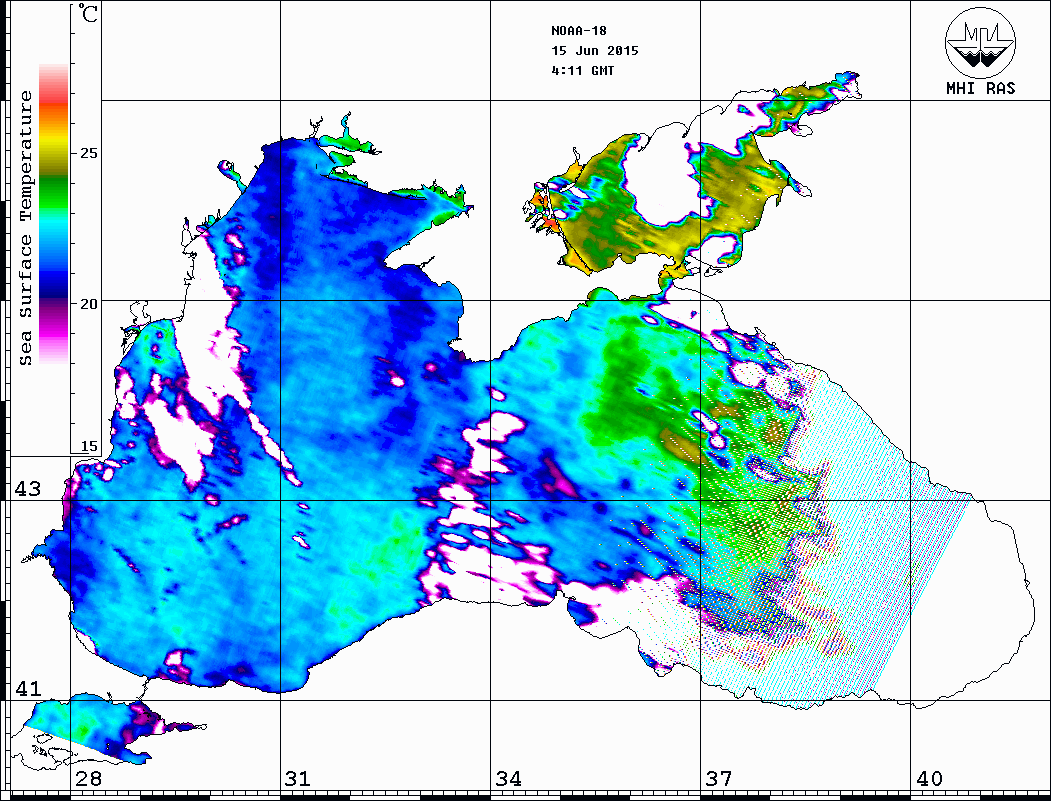The image size is (1051, 801).
Task: Click the longitude label 28
Action: (x=88, y=779)
